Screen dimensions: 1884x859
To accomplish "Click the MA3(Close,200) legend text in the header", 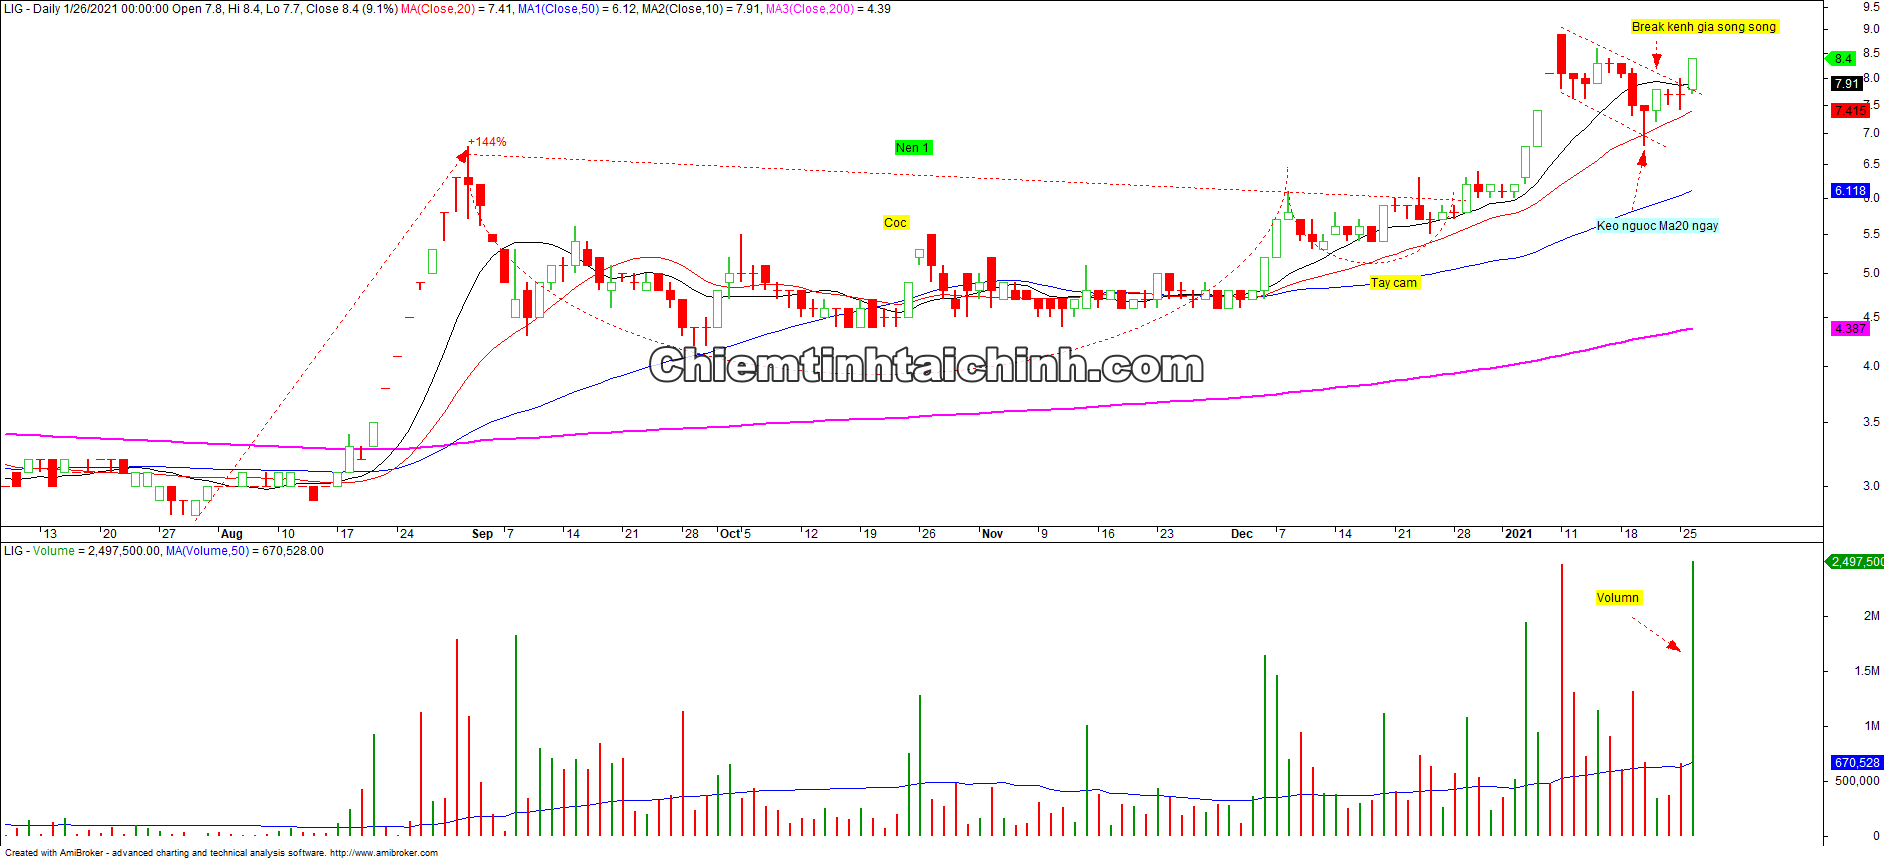I will (809, 9).
